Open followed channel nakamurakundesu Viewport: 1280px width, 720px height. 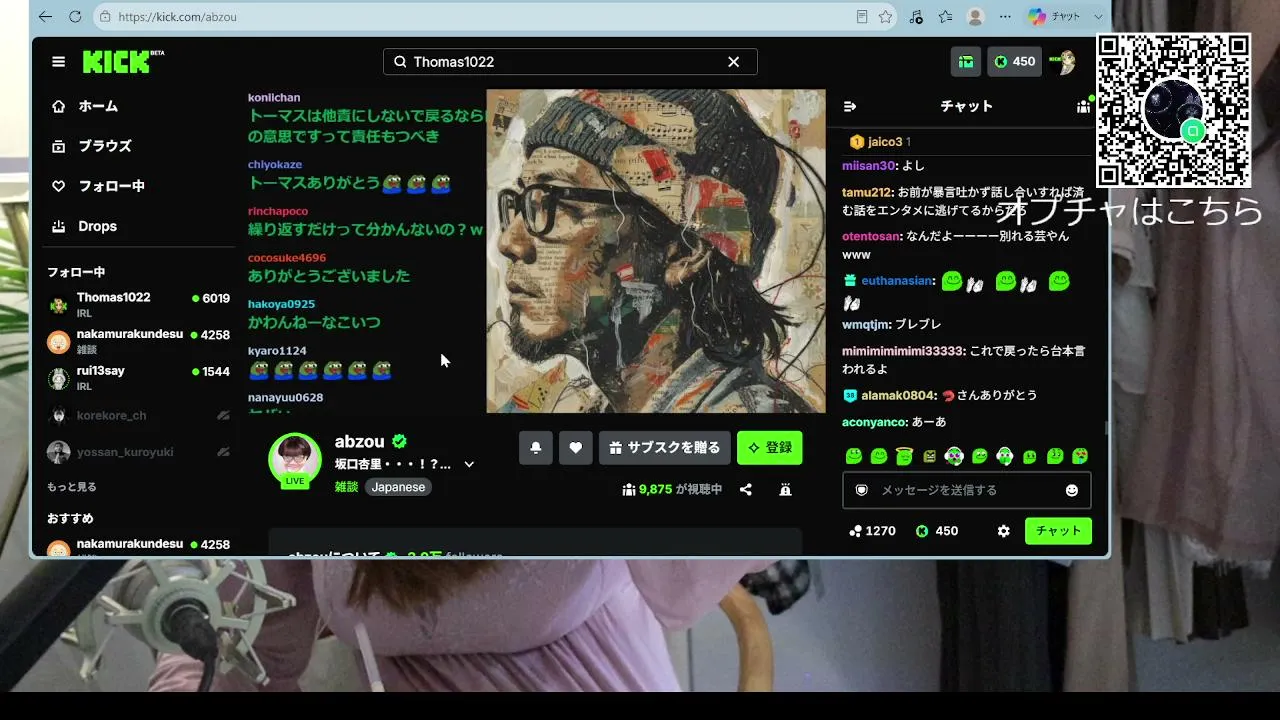139,341
